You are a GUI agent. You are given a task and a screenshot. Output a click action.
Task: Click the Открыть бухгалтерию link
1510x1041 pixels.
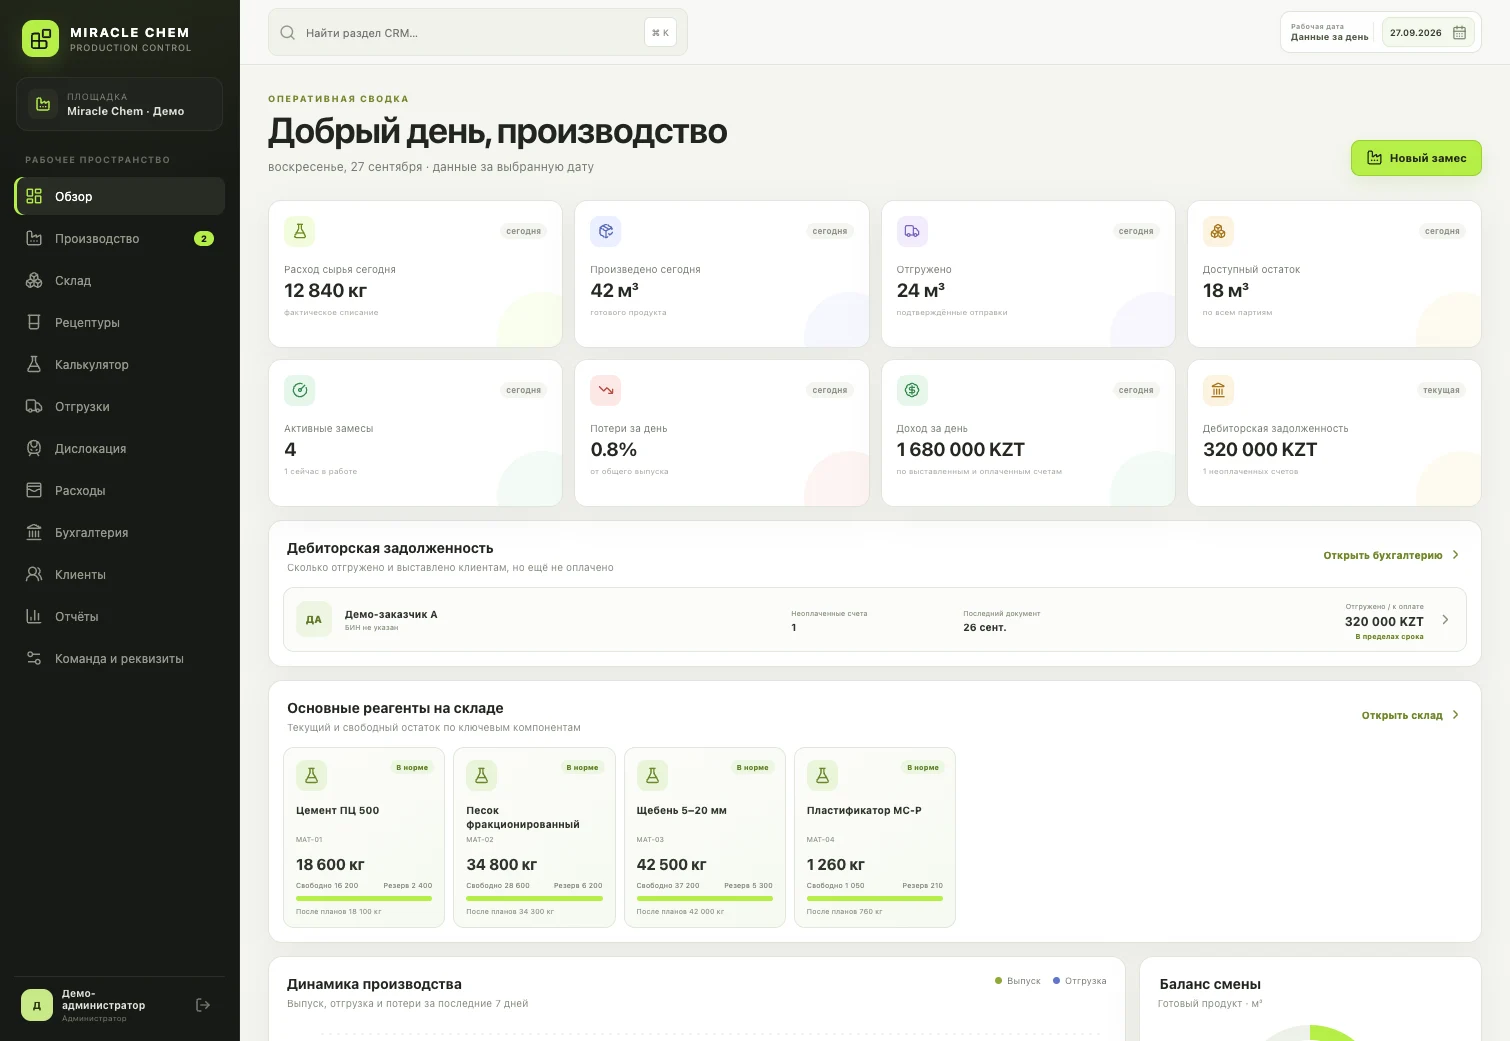click(1391, 555)
